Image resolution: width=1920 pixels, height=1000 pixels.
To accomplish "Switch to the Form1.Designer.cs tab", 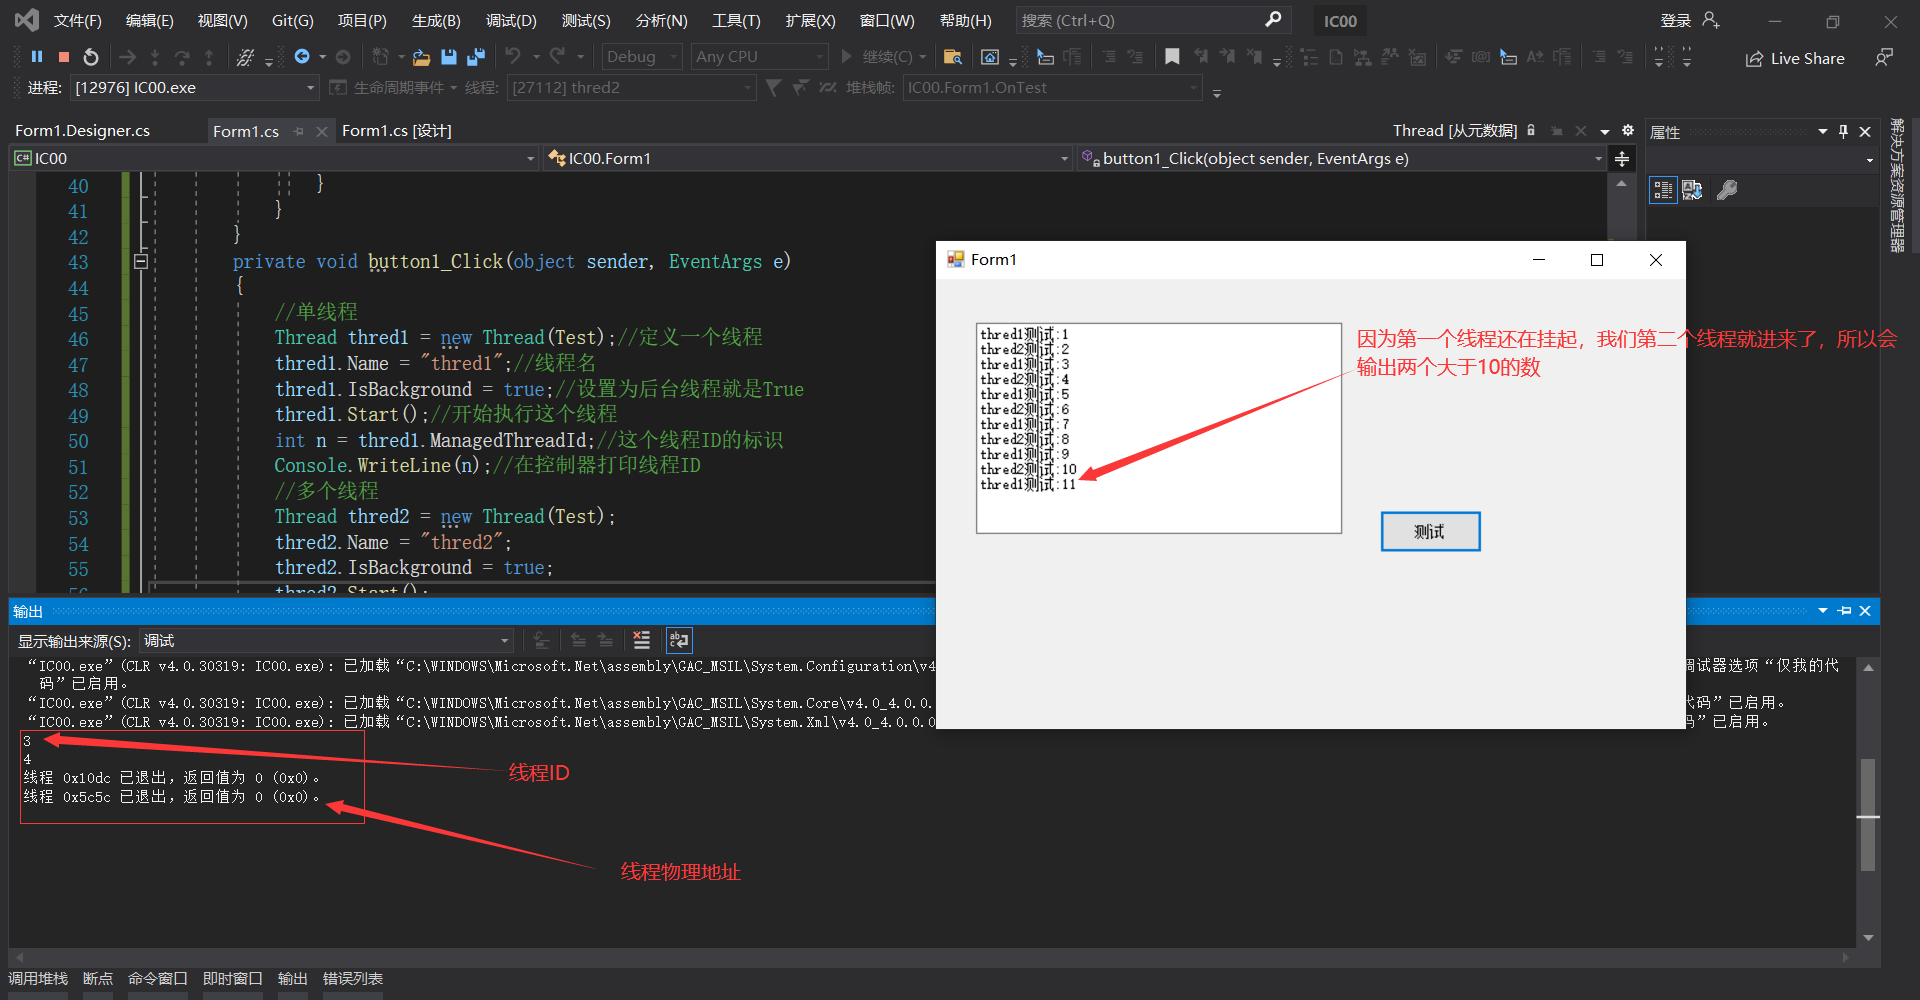I will (x=81, y=130).
